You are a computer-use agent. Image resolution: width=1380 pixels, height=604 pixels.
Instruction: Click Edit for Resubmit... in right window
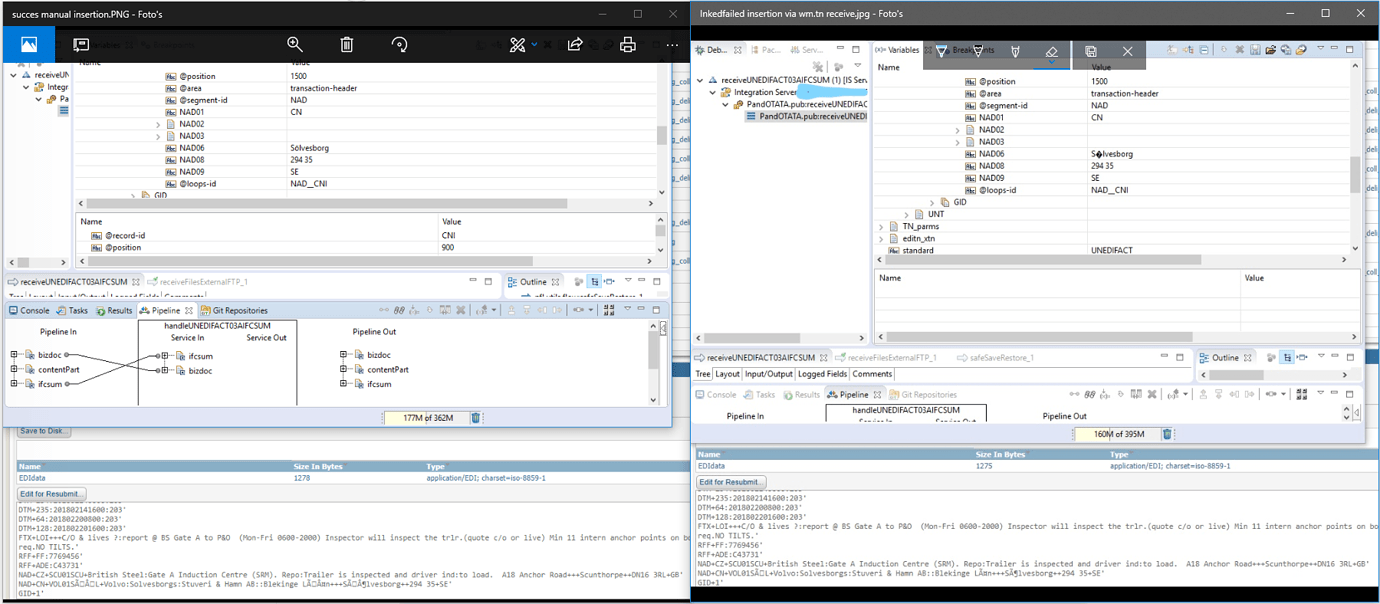coord(731,482)
